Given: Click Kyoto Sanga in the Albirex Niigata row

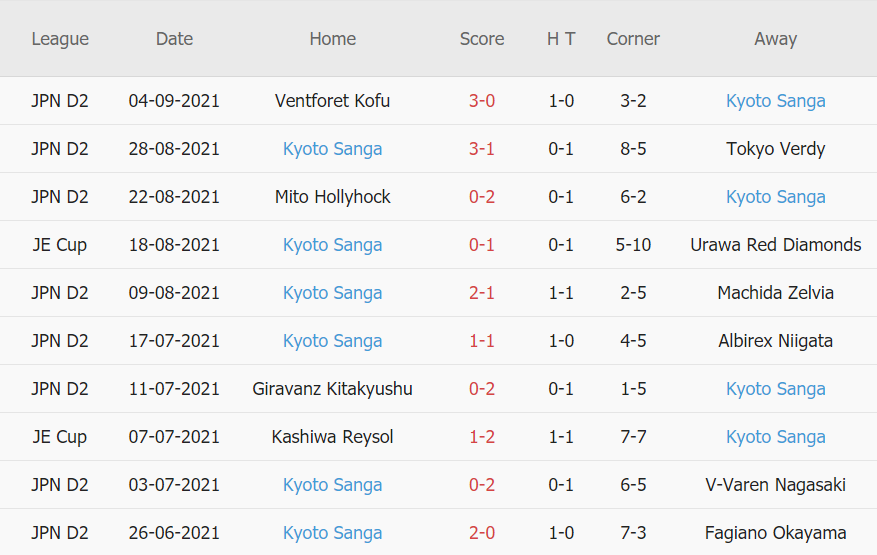Looking at the screenshot, I should tap(332, 341).
